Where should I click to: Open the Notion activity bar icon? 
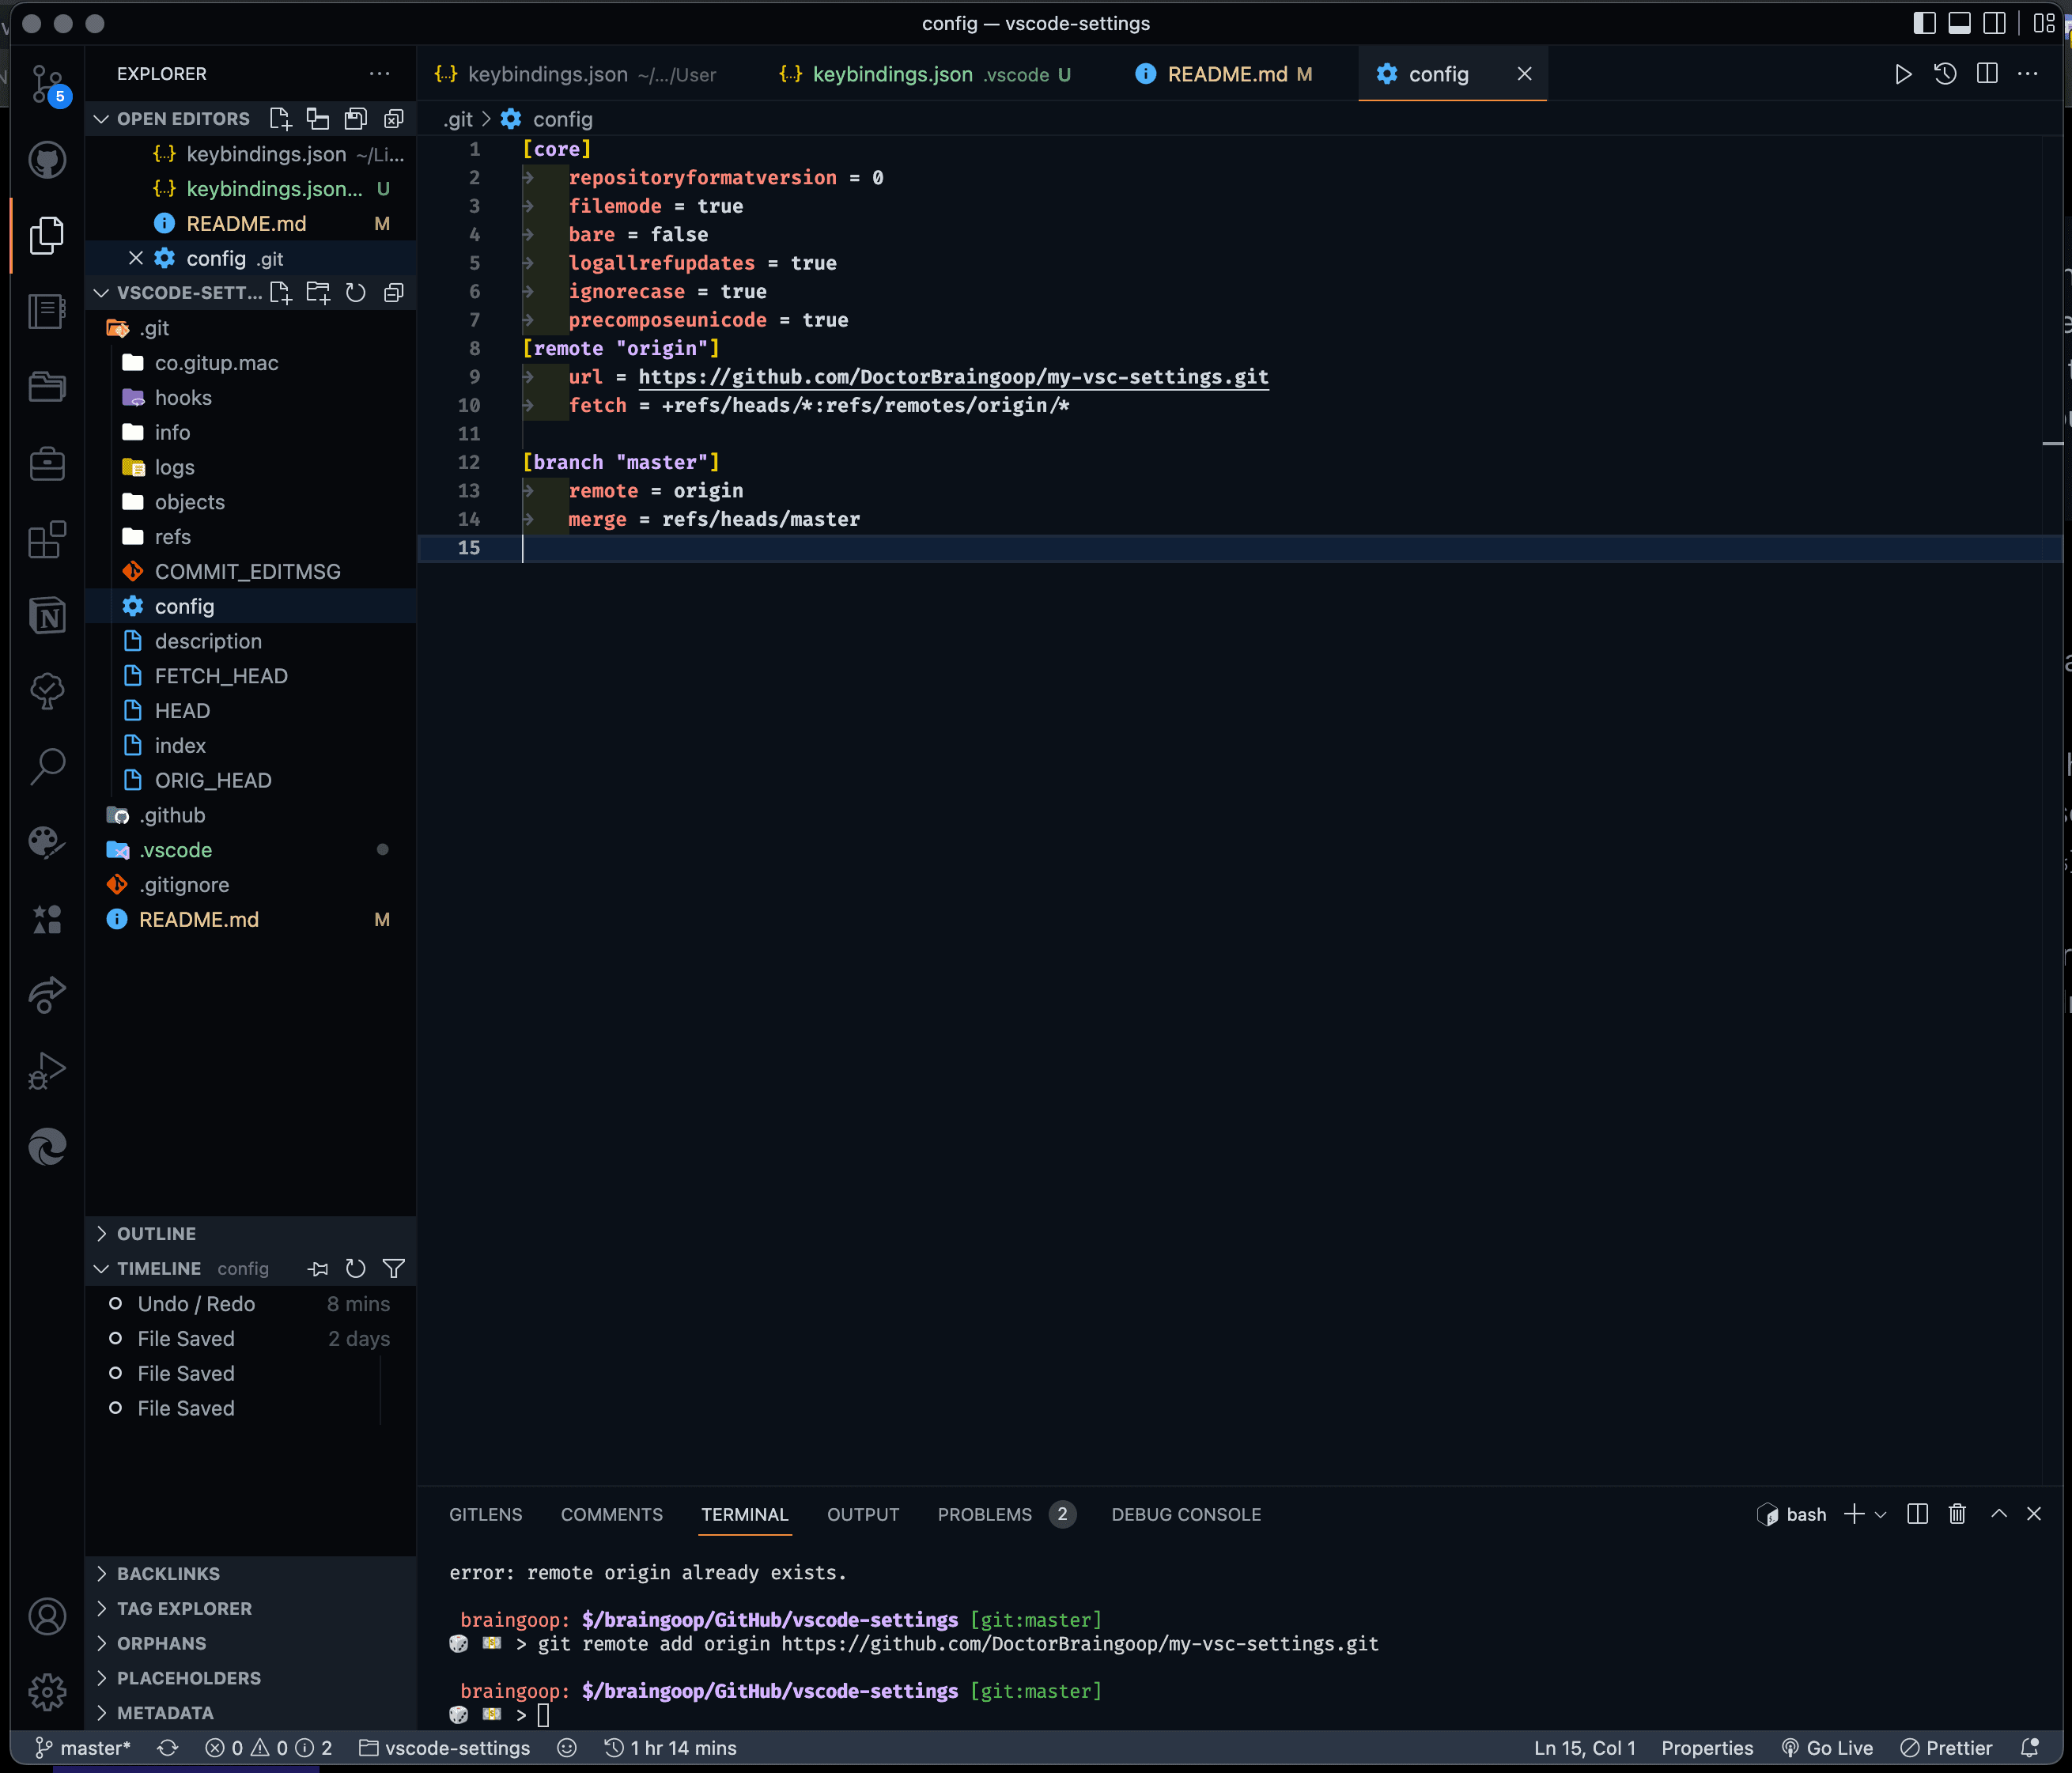[47, 616]
